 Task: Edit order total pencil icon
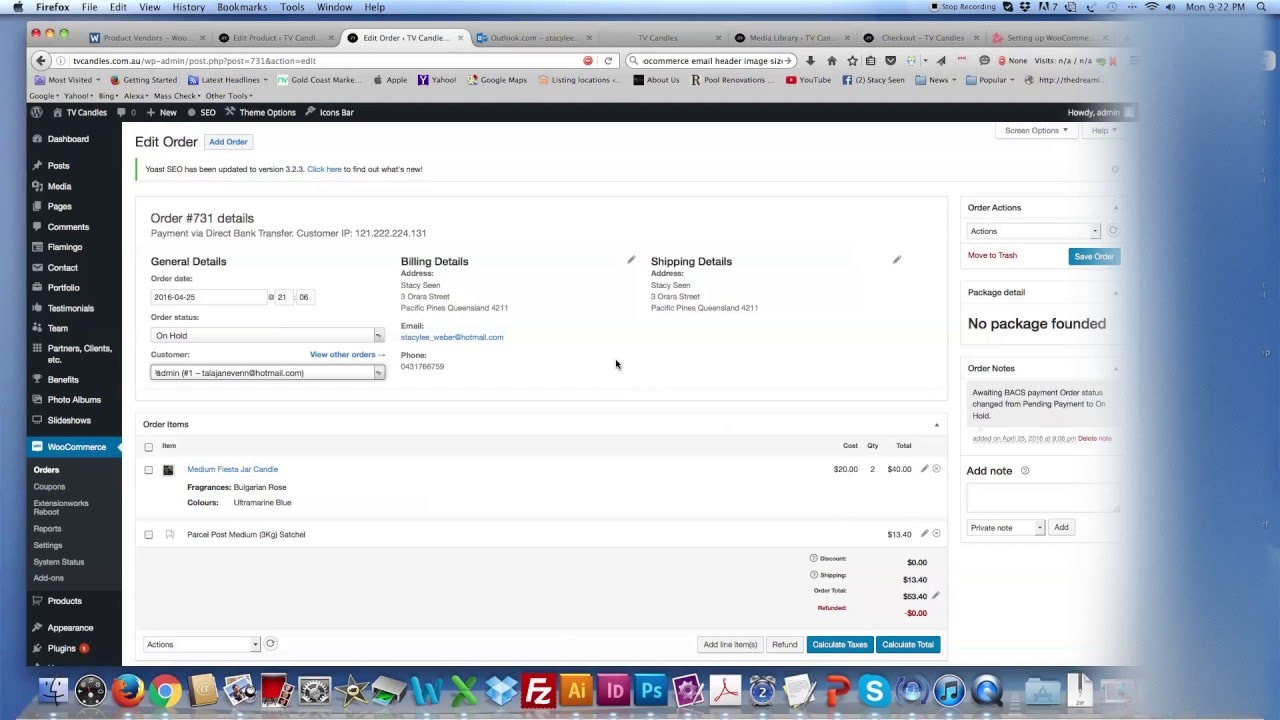point(935,596)
